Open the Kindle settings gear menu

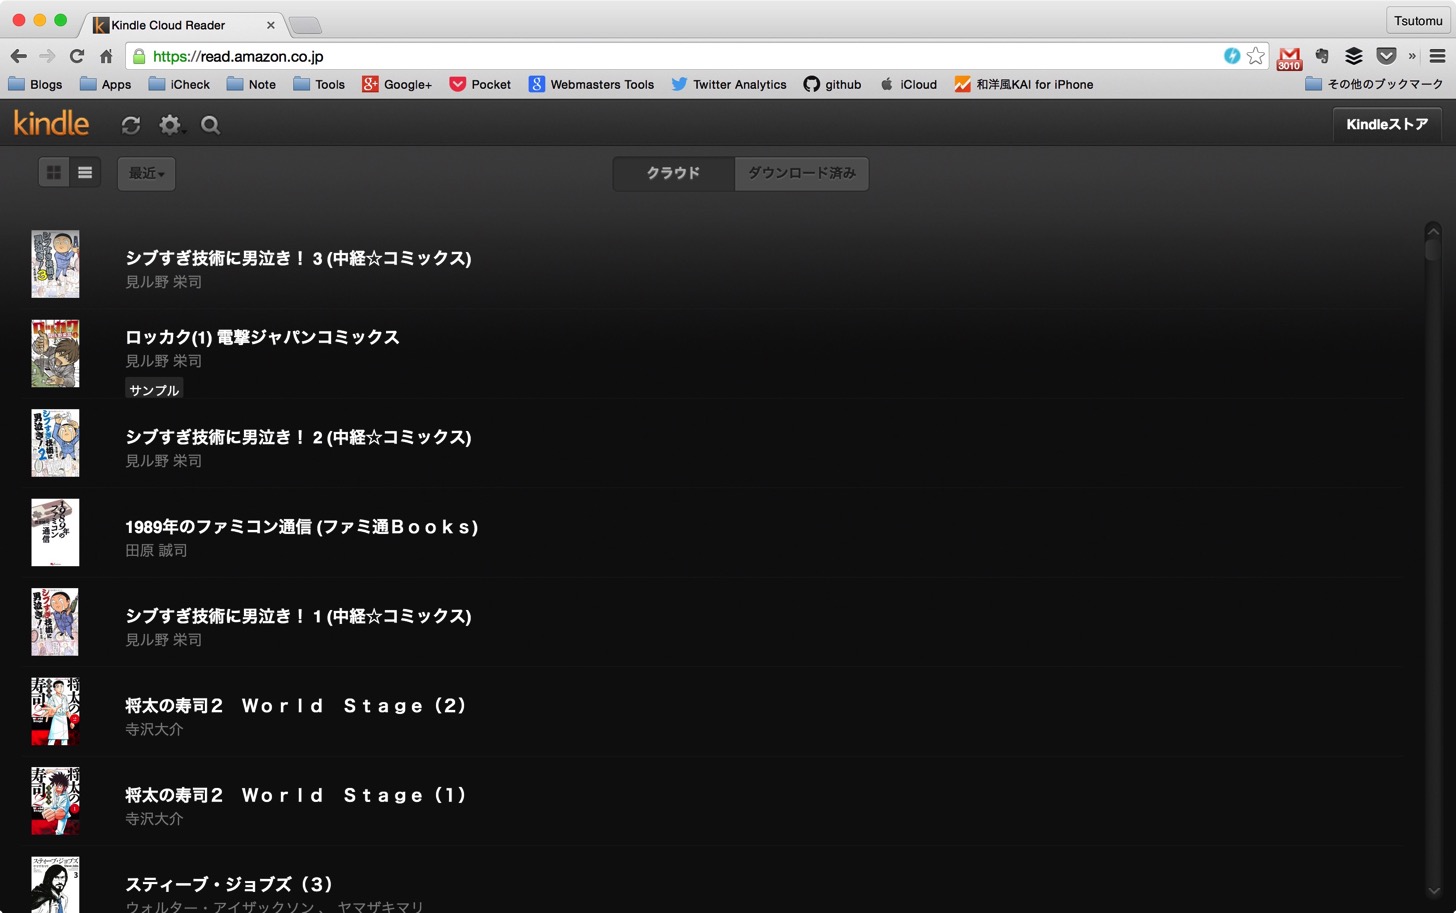pyautogui.click(x=171, y=125)
